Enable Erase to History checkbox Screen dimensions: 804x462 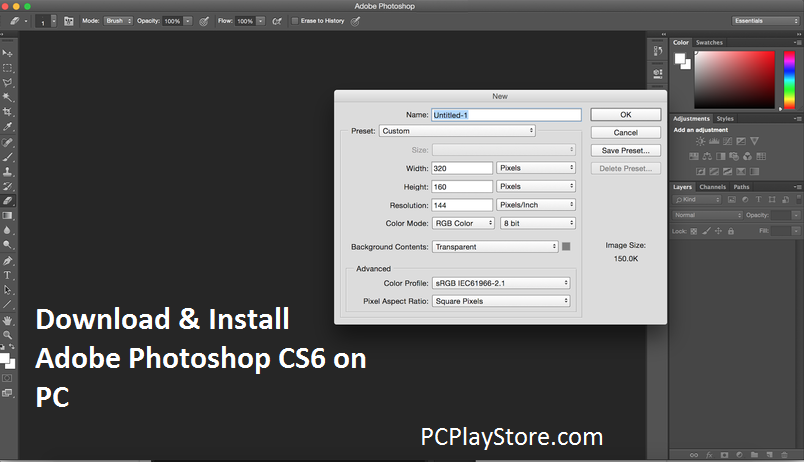click(295, 21)
